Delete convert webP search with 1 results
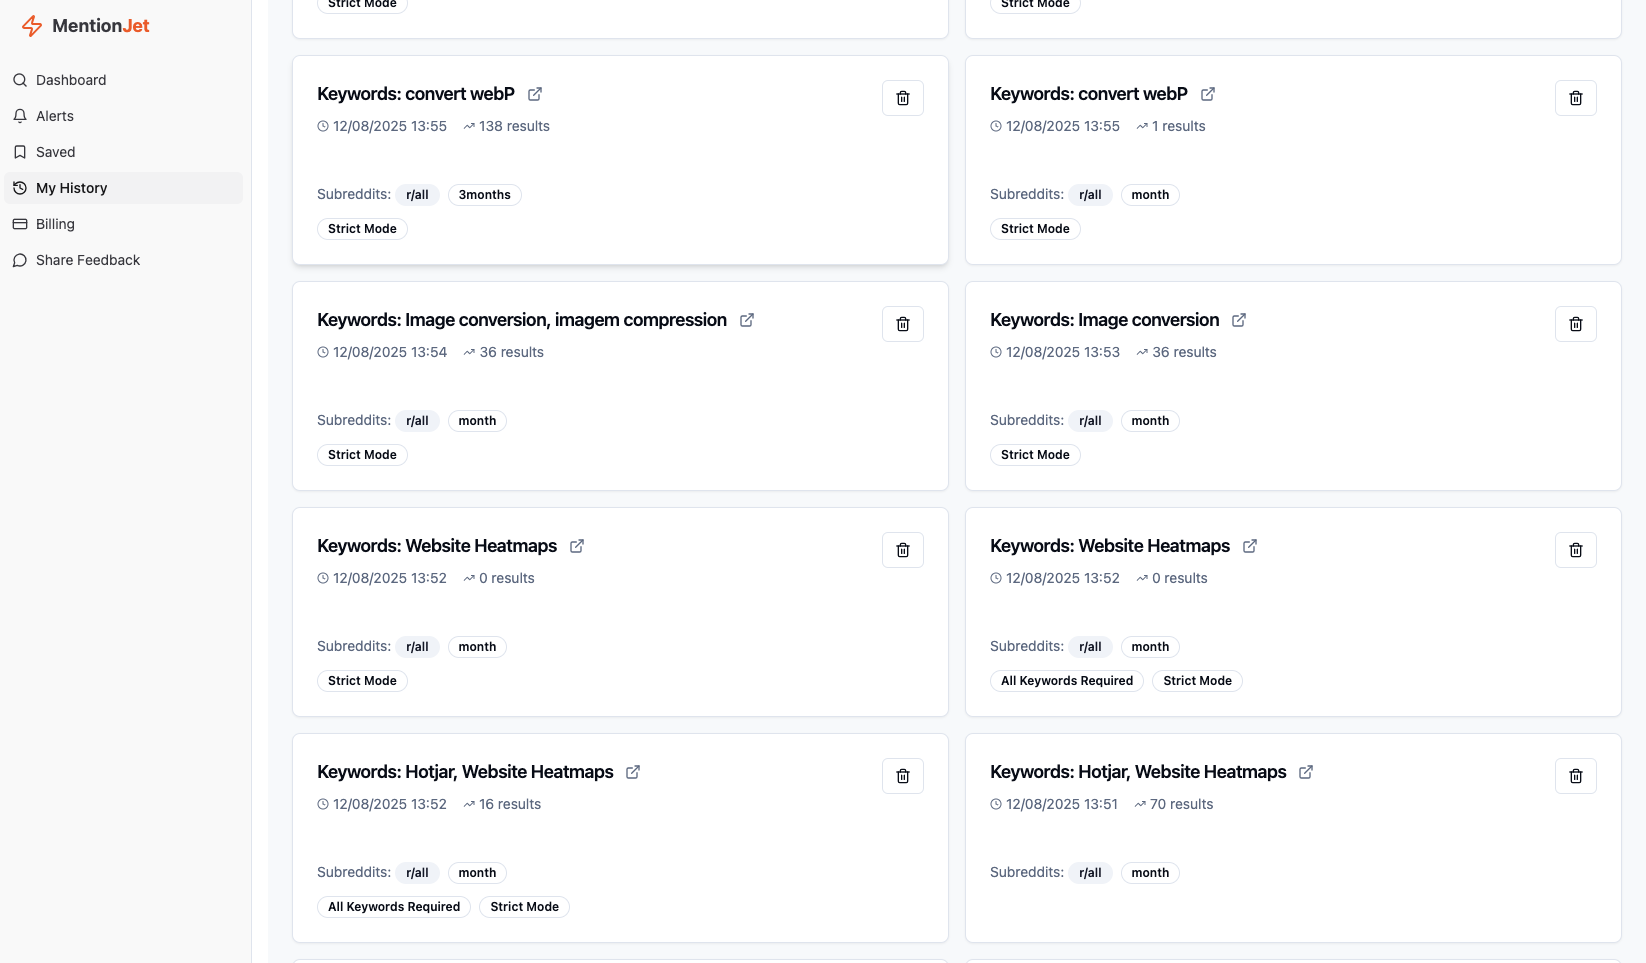 (x=1576, y=98)
